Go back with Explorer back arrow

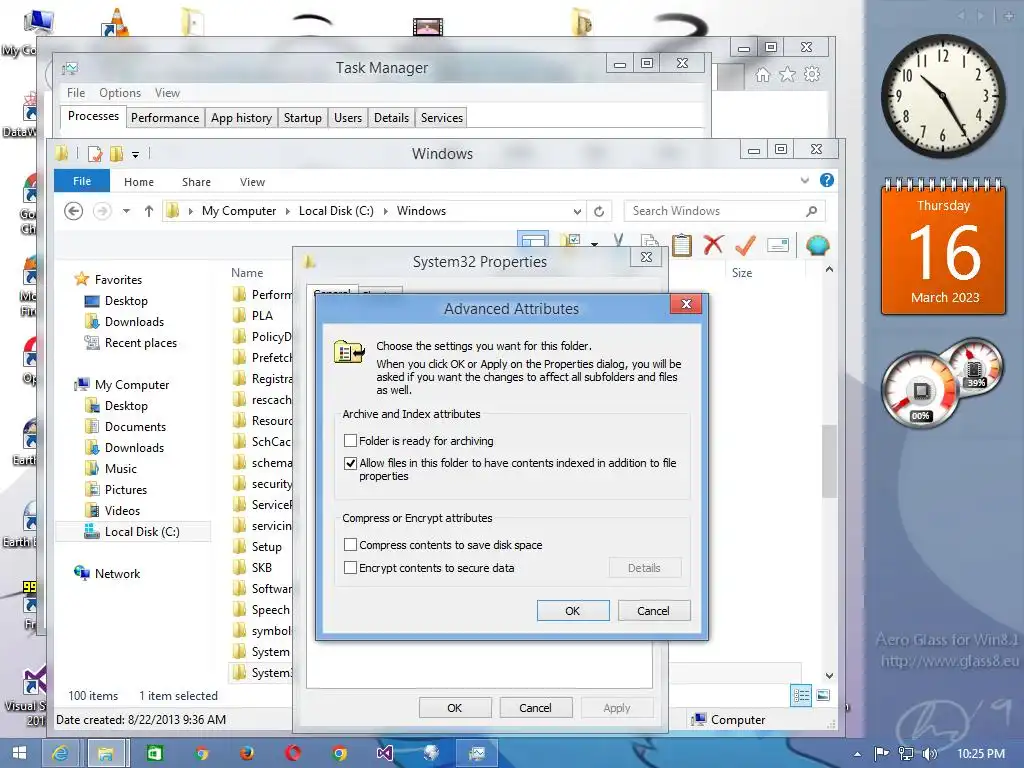click(74, 211)
